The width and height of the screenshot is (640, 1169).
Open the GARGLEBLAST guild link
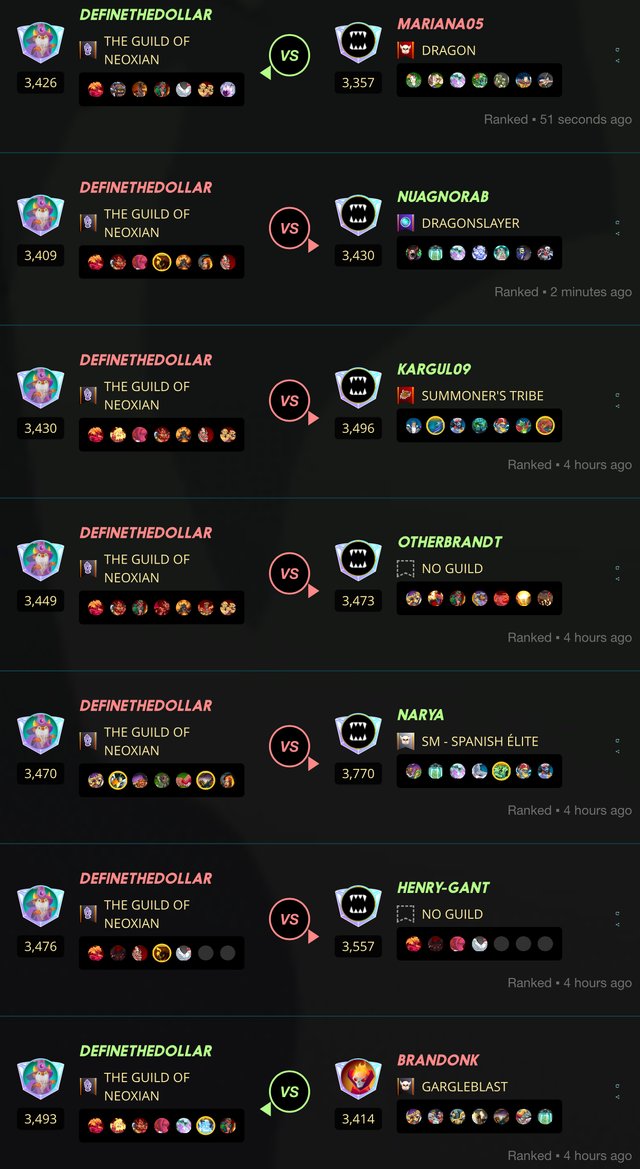464,1086
